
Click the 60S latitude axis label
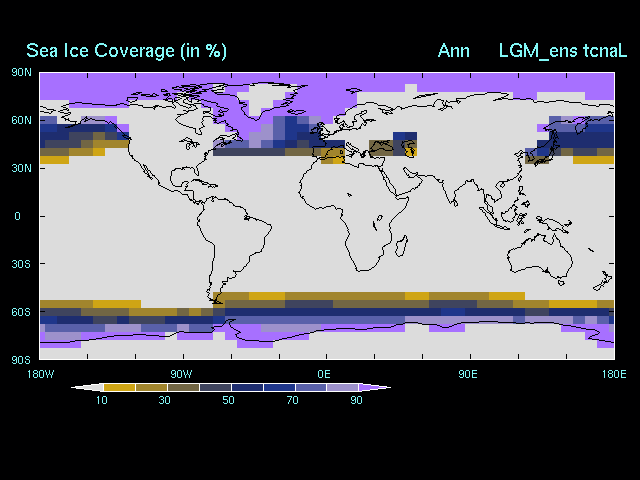coord(21,312)
